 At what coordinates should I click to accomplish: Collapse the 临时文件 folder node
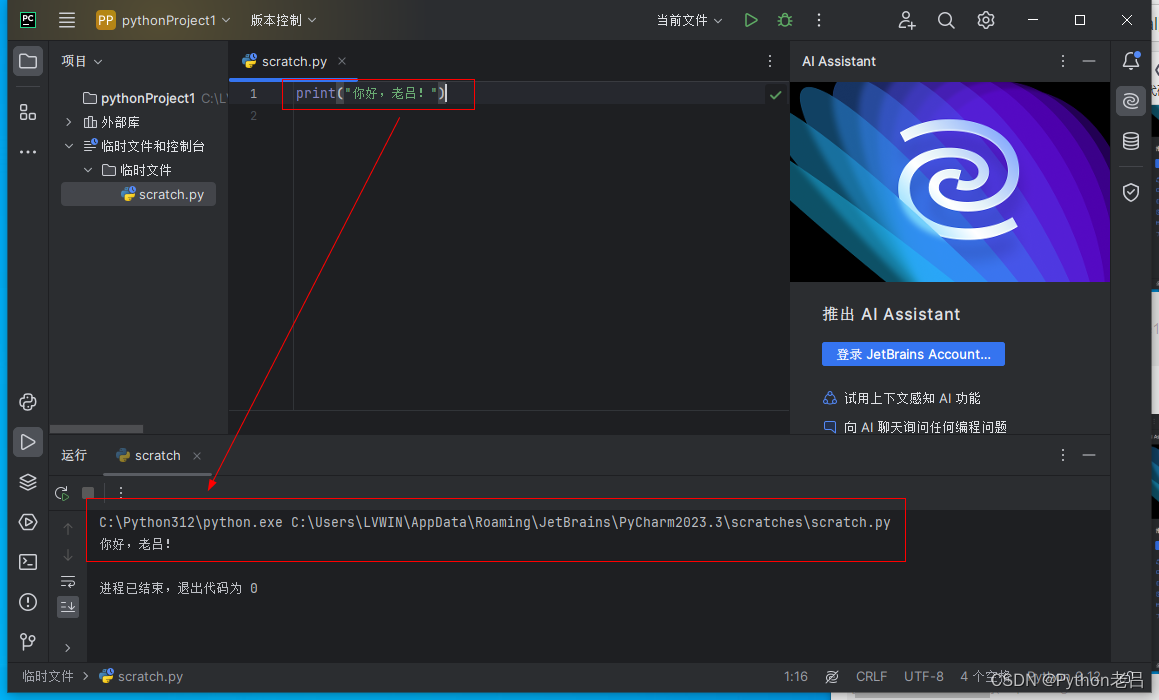[88, 170]
